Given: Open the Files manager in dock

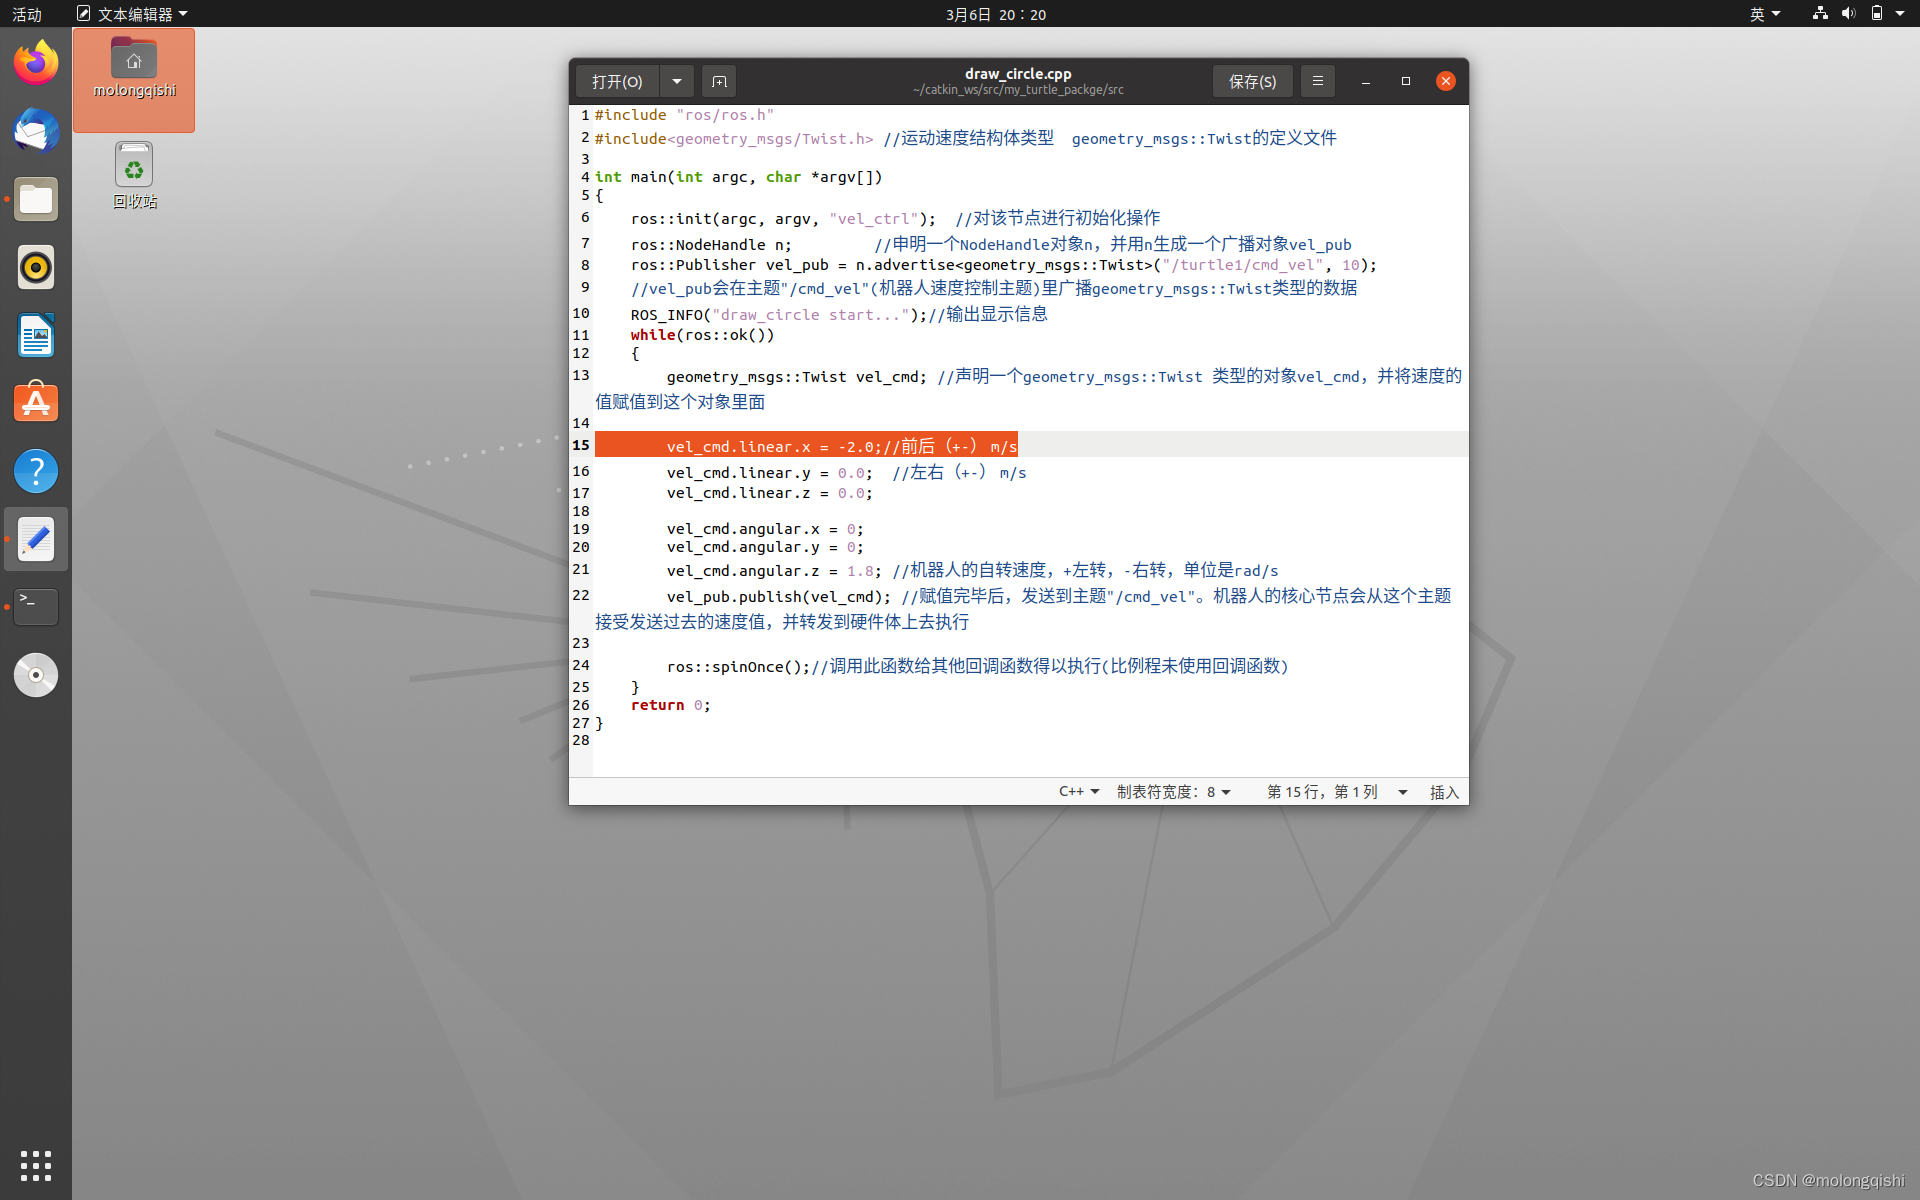Looking at the screenshot, I should click(36, 199).
